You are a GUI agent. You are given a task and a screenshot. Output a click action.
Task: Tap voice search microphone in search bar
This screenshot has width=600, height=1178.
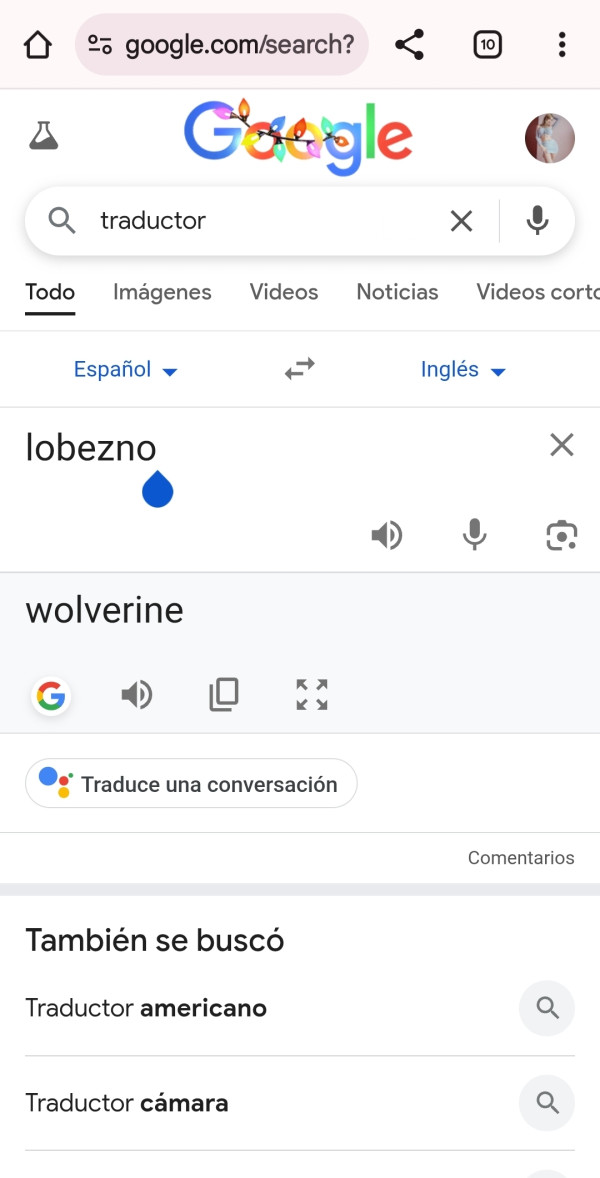[x=538, y=221]
